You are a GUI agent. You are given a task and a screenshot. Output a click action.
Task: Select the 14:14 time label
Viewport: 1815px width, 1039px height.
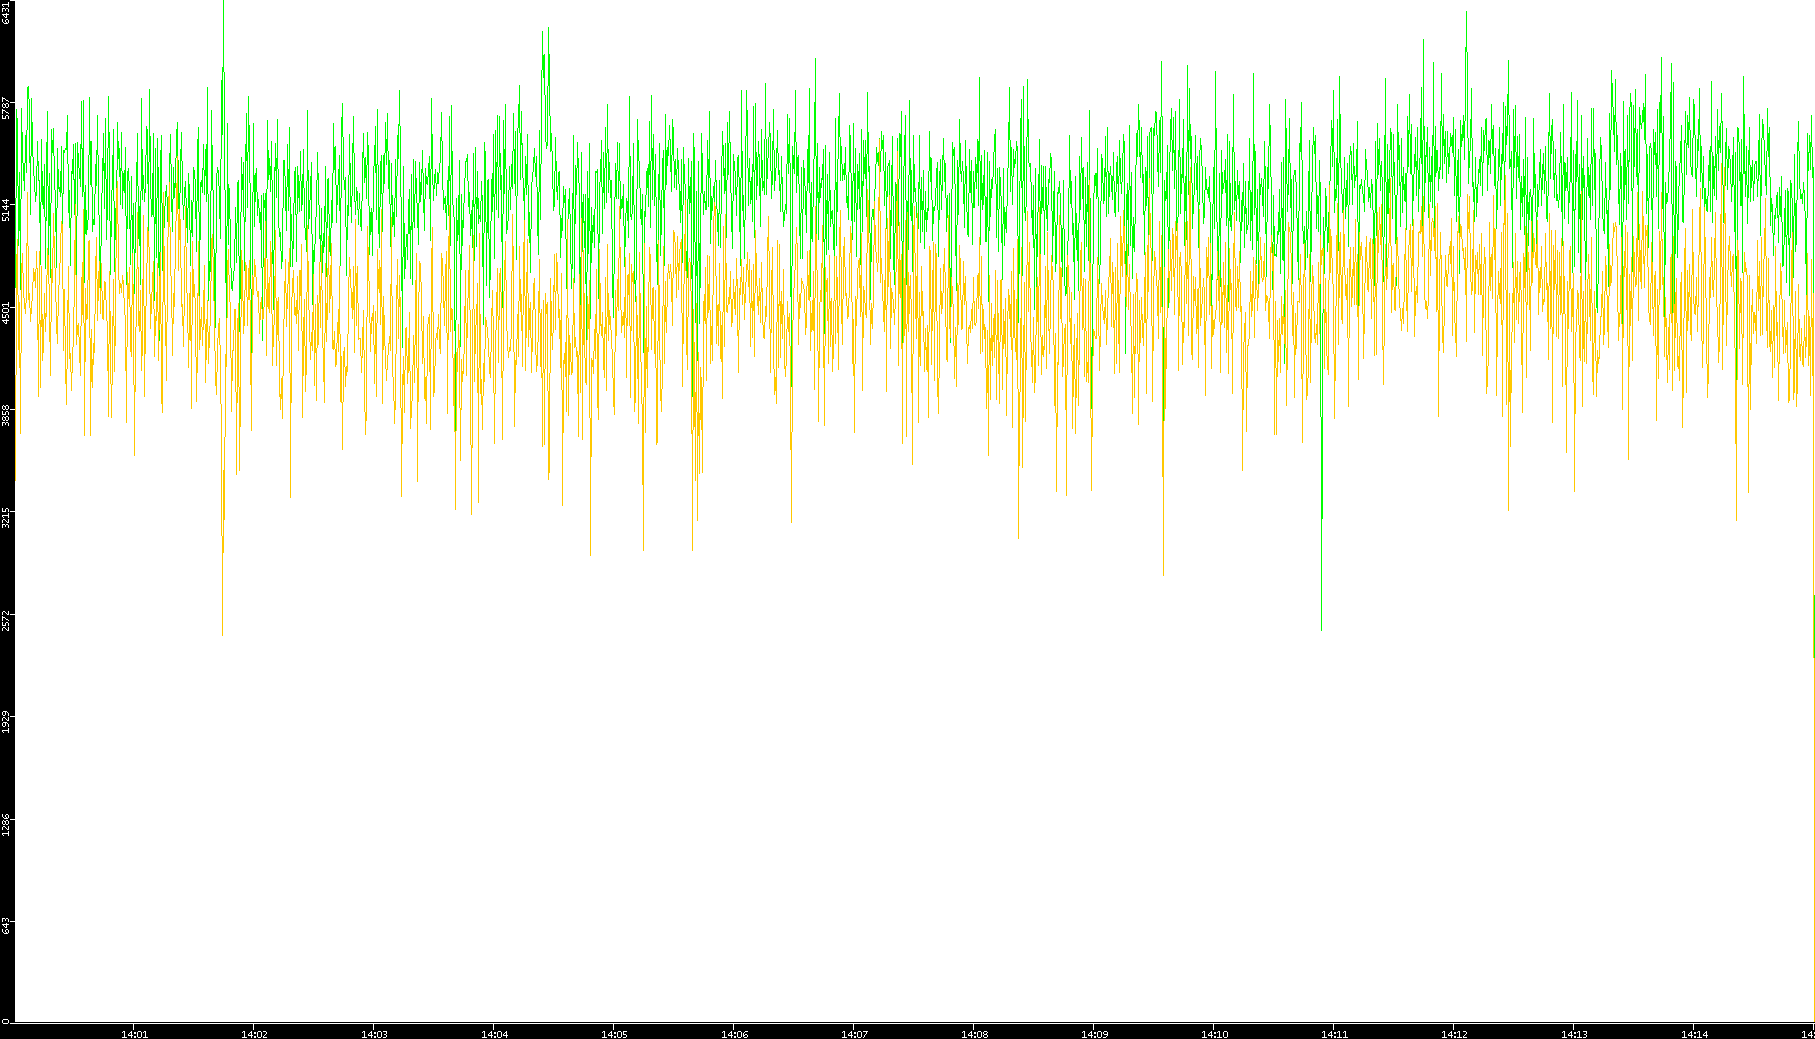pos(1694,1033)
